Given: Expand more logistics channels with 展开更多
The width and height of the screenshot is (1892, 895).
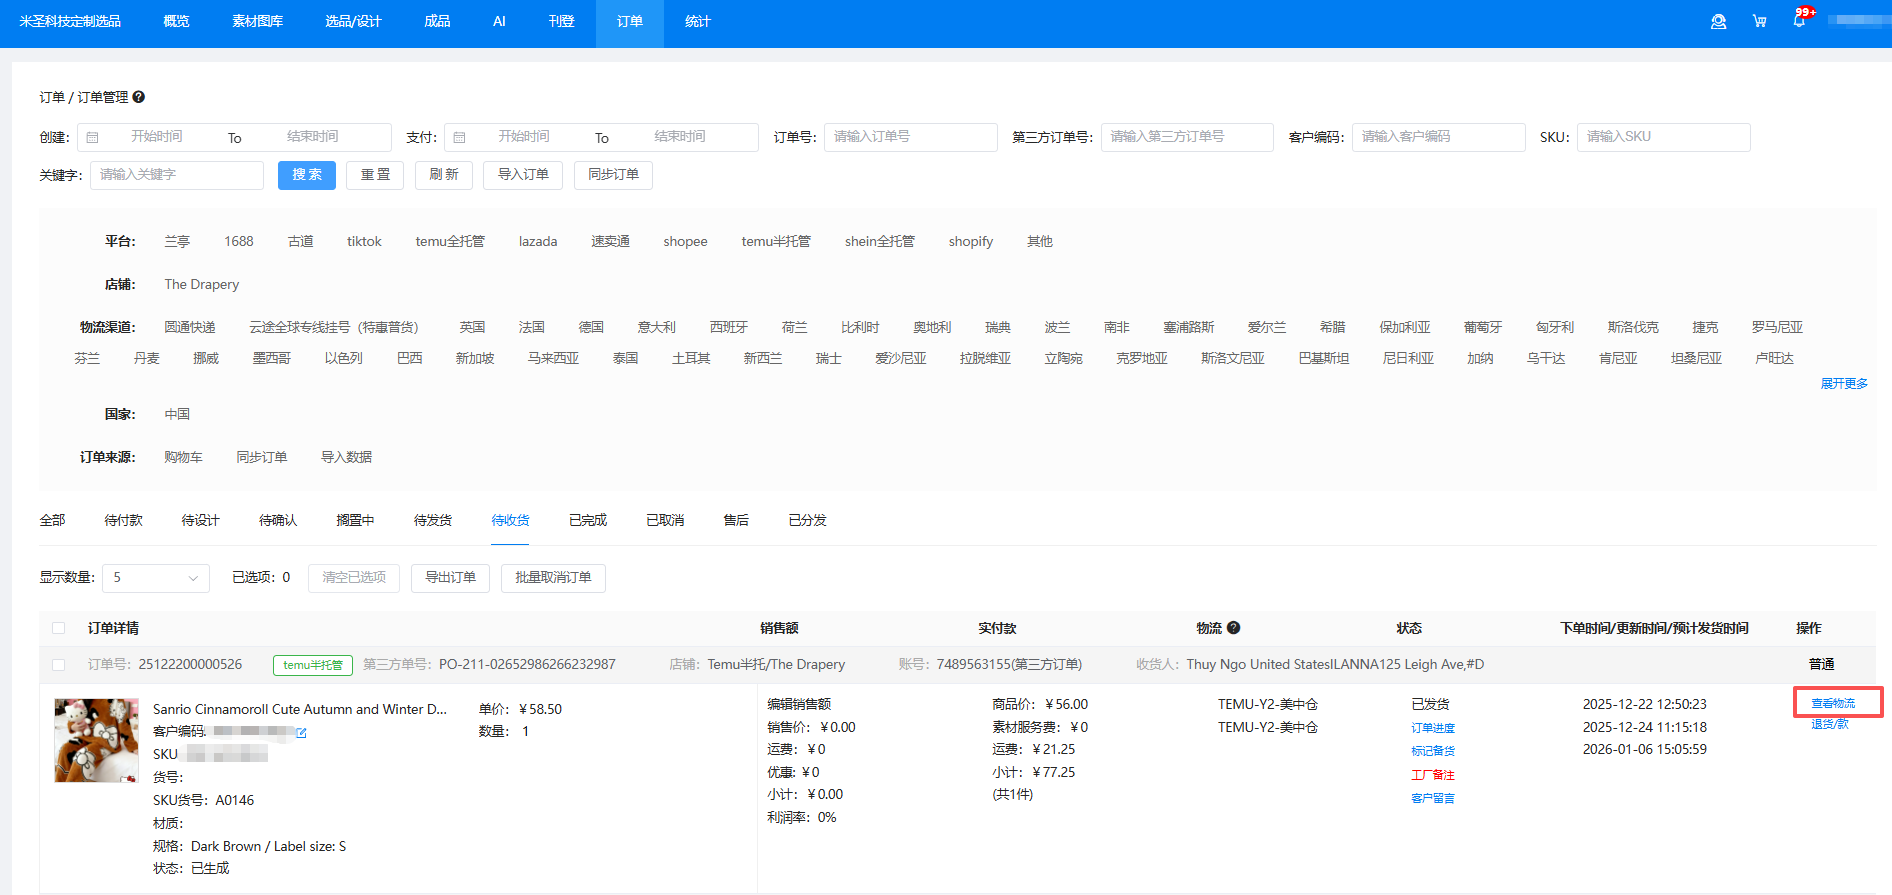Looking at the screenshot, I should tap(1843, 383).
